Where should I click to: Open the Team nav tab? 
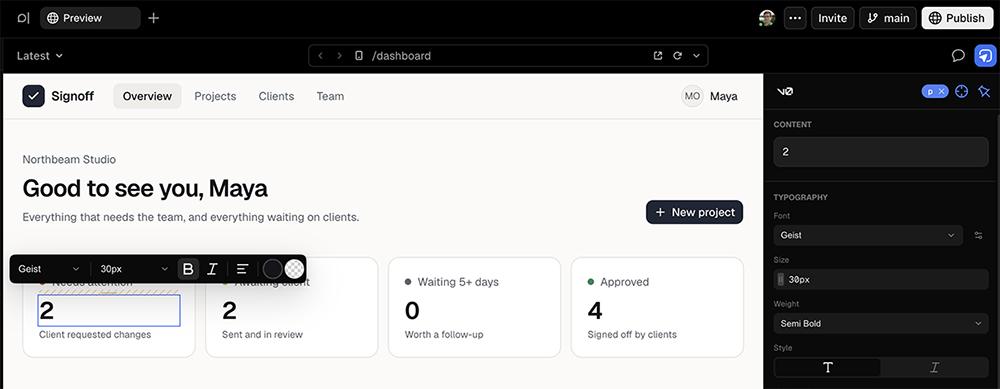click(330, 96)
